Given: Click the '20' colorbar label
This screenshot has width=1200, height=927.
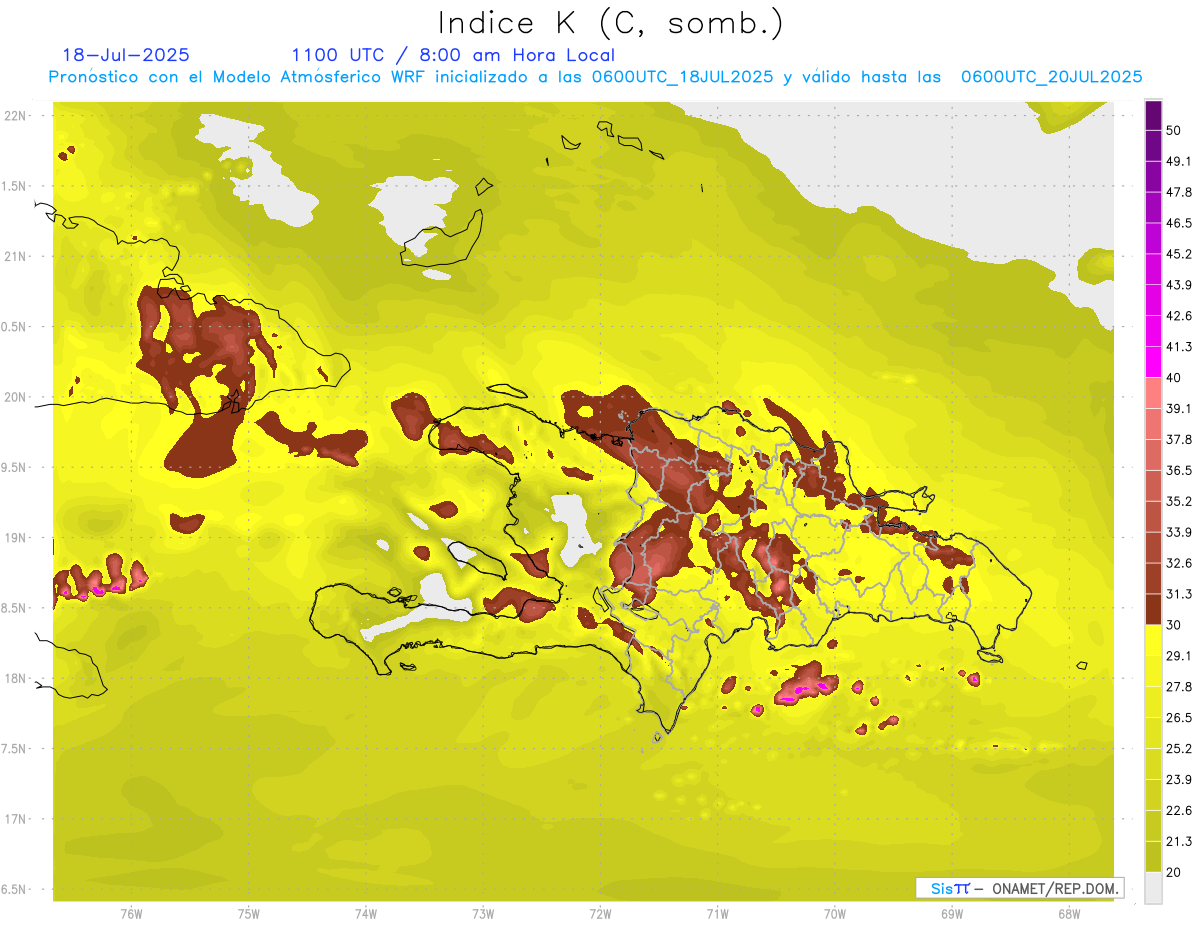Looking at the screenshot, I should pyautogui.click(x=1175, y=872).
